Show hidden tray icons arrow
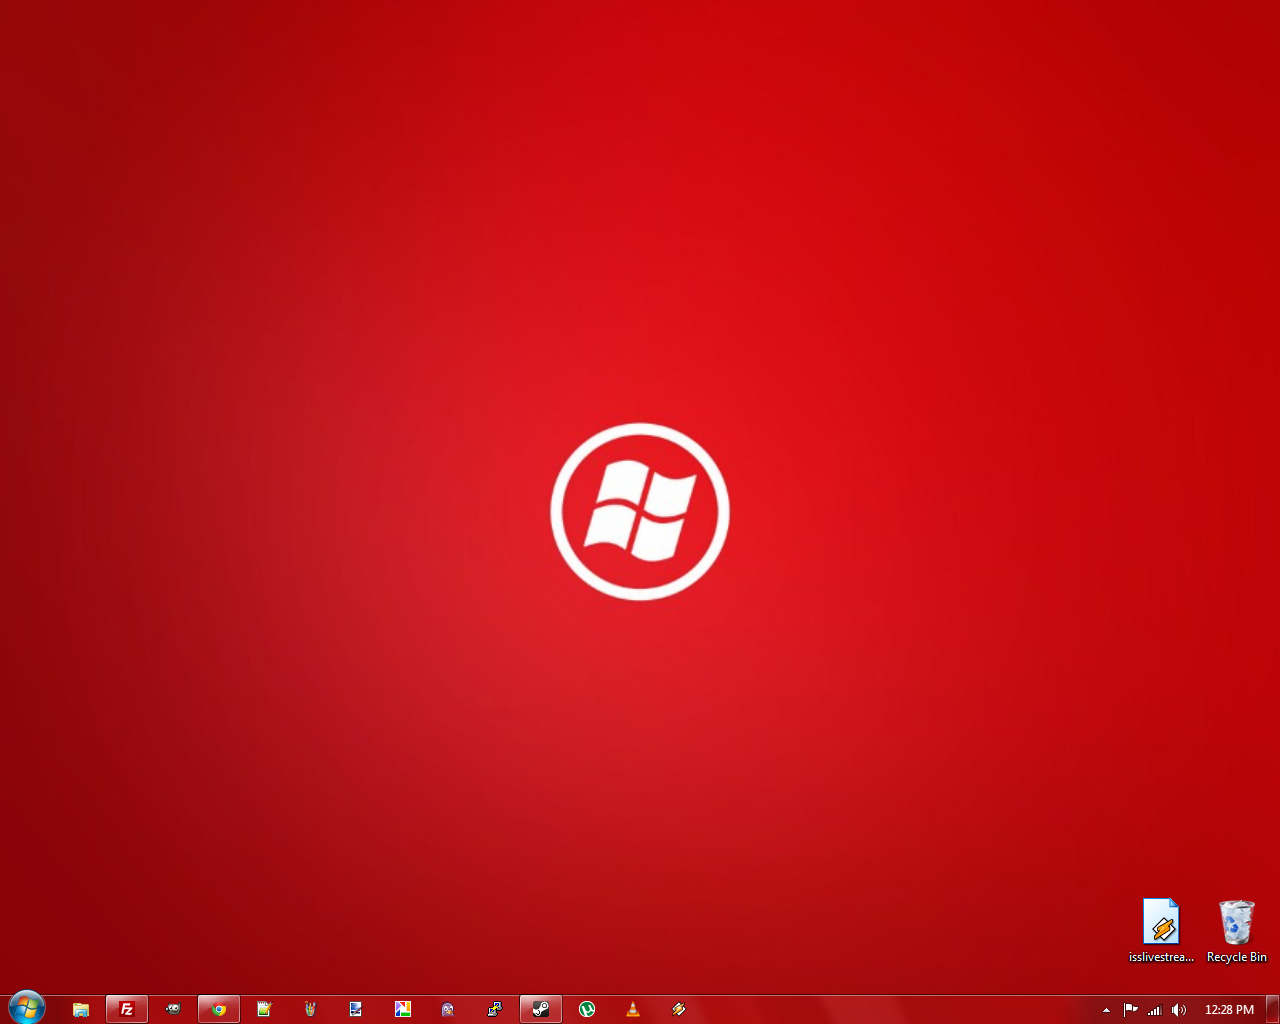The image size is (1280, 1024). click(x=1106, y=1010)
